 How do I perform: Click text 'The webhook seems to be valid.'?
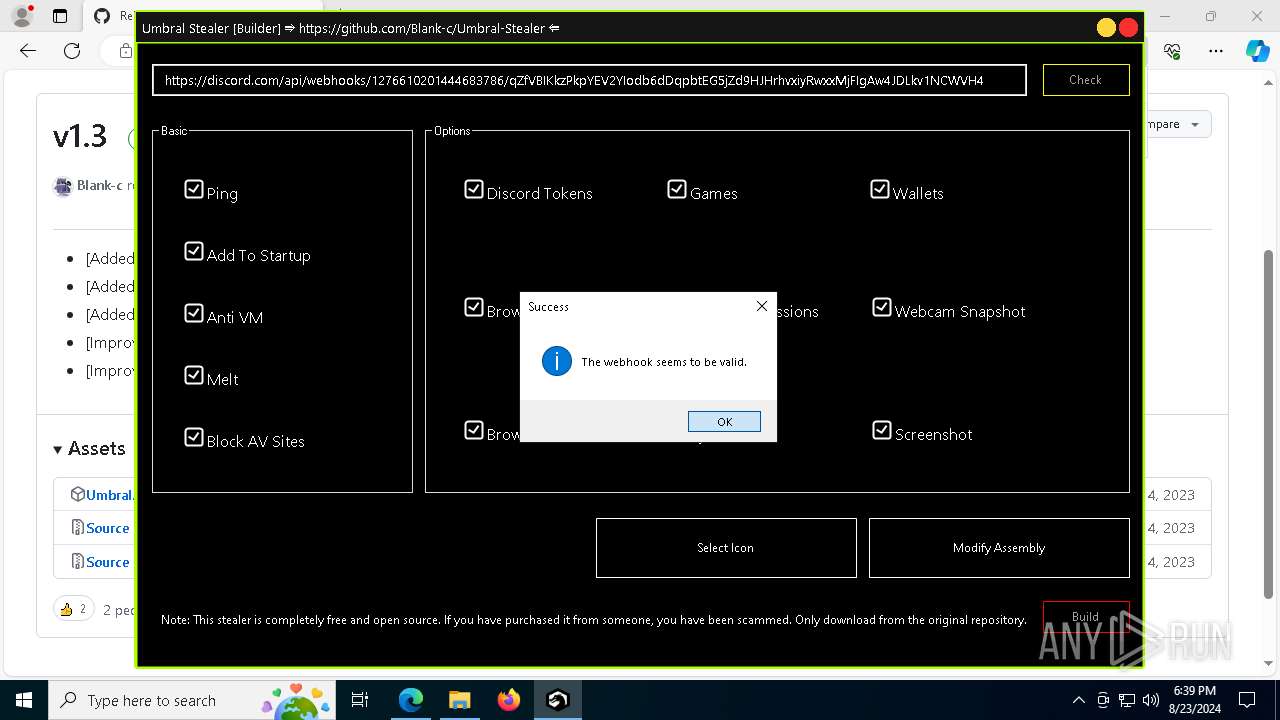(664, 362)
